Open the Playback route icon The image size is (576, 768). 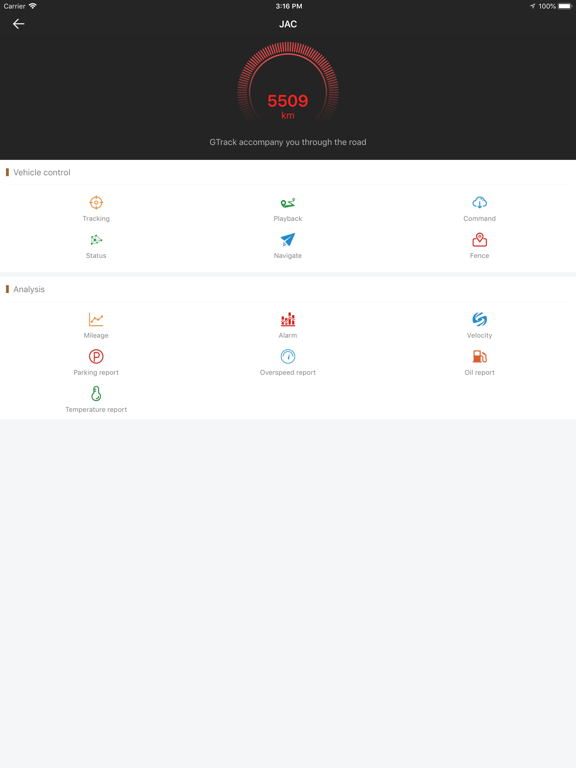pyautogui.click(x=288, y=202)
